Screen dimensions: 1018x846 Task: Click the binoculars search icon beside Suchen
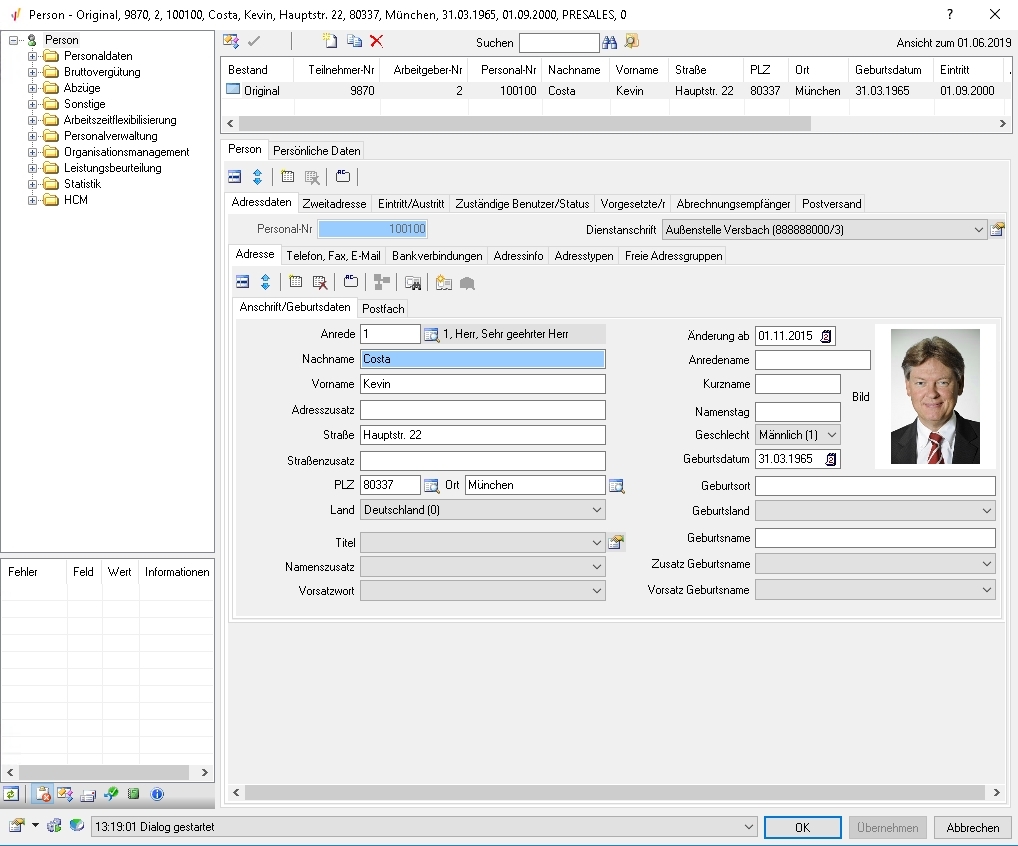tap(609, 42)
